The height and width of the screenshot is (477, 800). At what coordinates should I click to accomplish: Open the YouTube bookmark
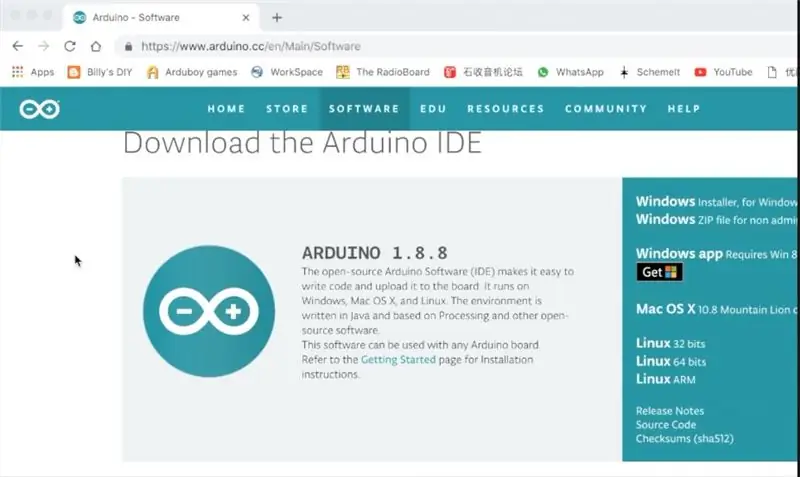coord(723,72)
